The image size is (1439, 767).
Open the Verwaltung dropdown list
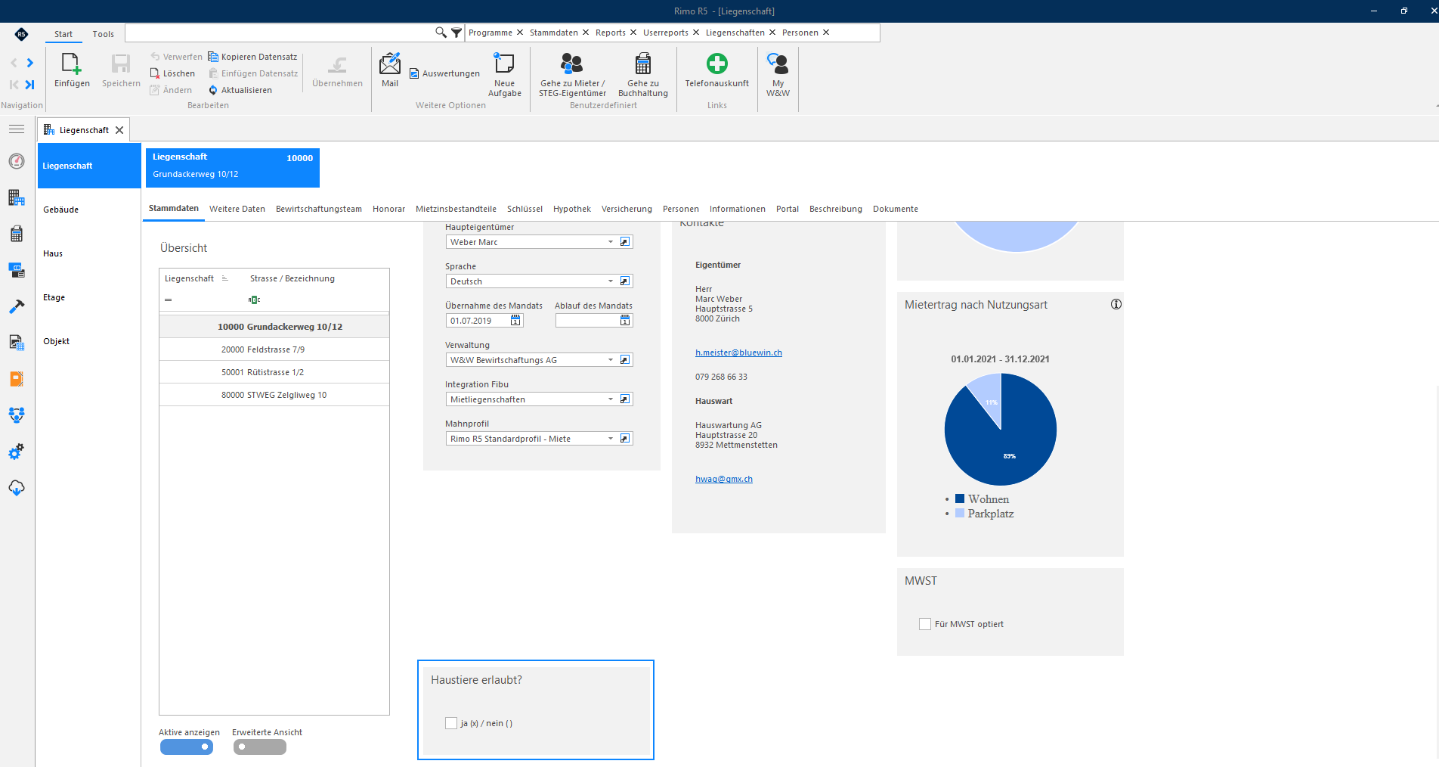pyautogui.click(x=610, y=360)
